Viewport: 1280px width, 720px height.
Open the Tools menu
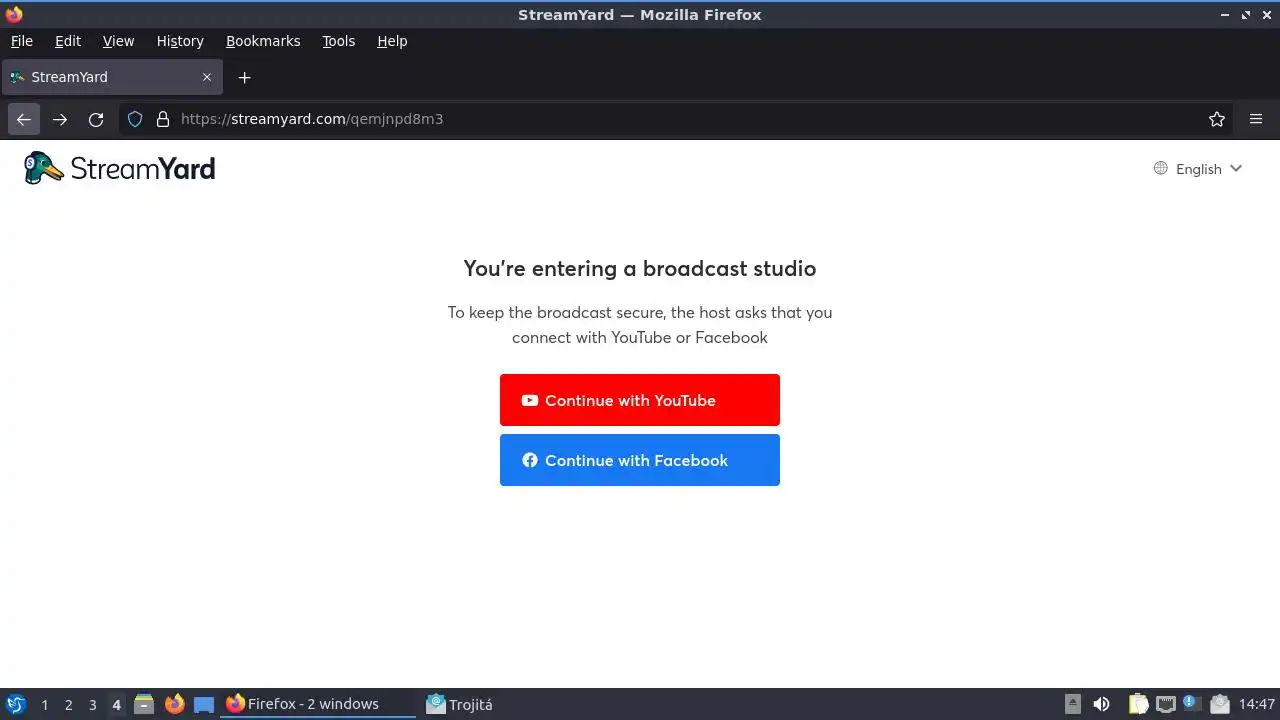(x=339, y=41)
